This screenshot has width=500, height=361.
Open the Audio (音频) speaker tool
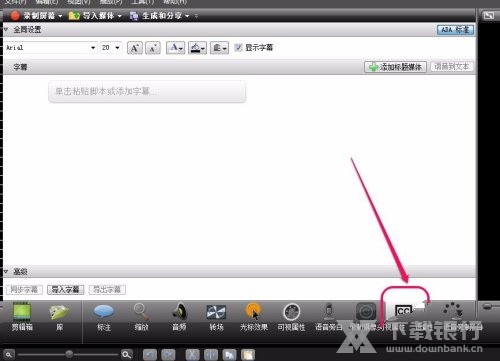[179, 317]
